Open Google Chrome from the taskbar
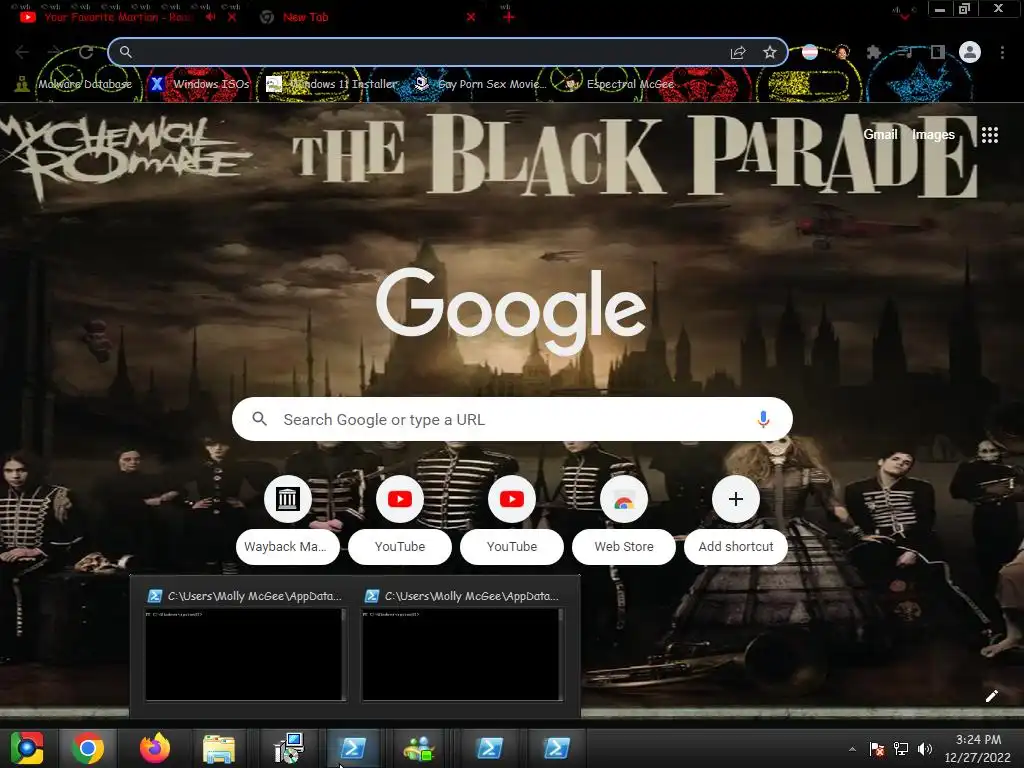The height and width of the screenshot is (768, 1024). click(88, 748)
